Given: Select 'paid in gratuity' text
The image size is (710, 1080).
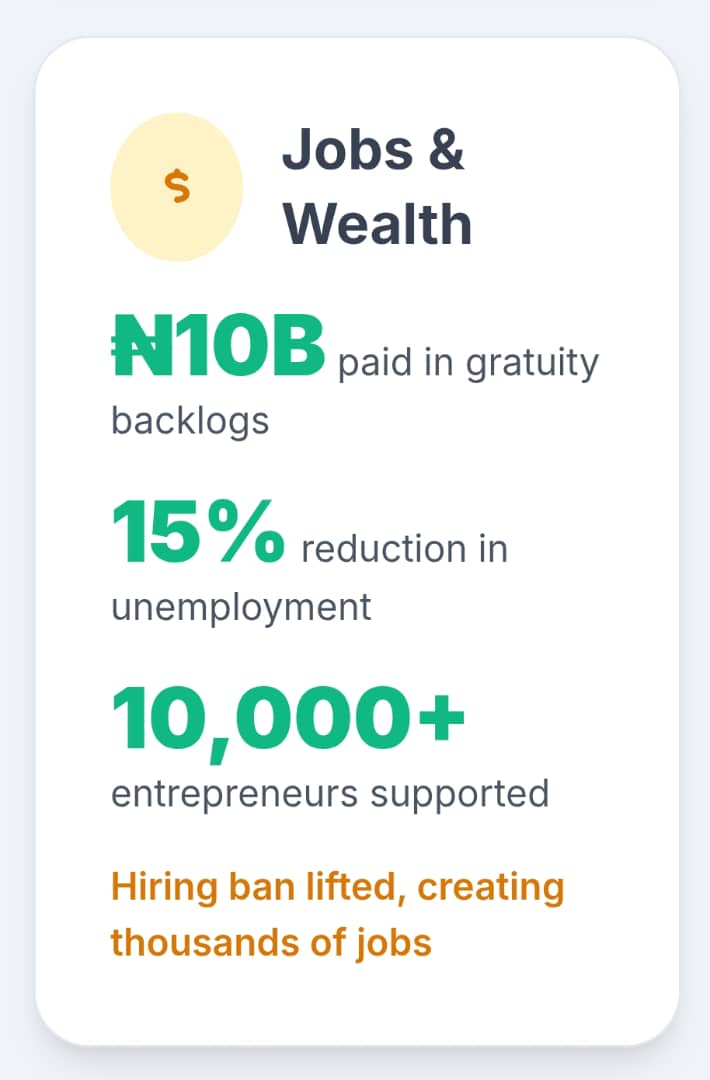Looking at the screenshot, I should pyautogui.click(x=468, y=363).
